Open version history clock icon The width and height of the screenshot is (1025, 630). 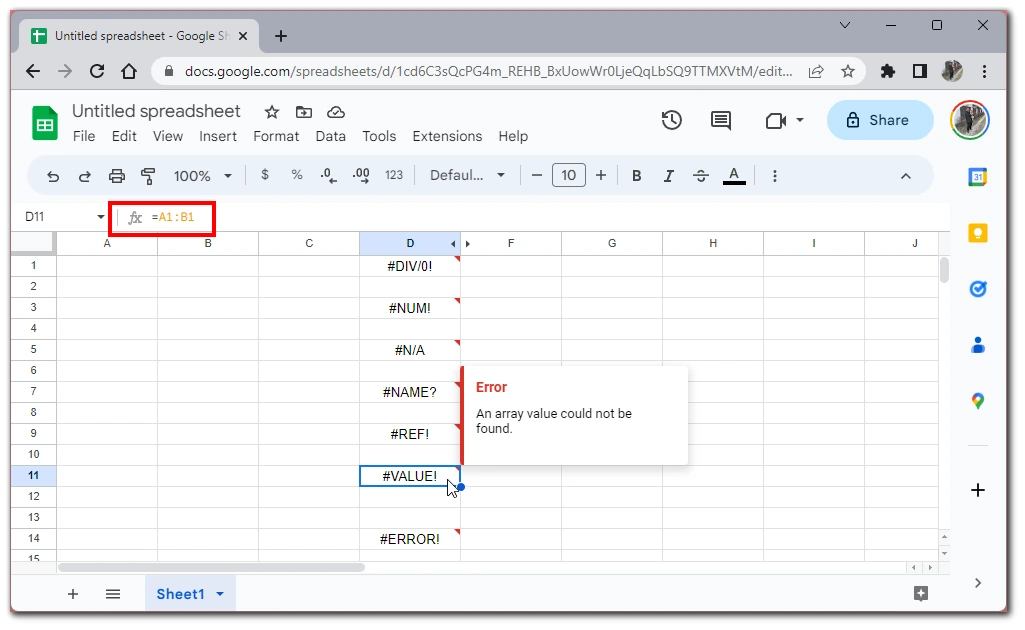672,120
